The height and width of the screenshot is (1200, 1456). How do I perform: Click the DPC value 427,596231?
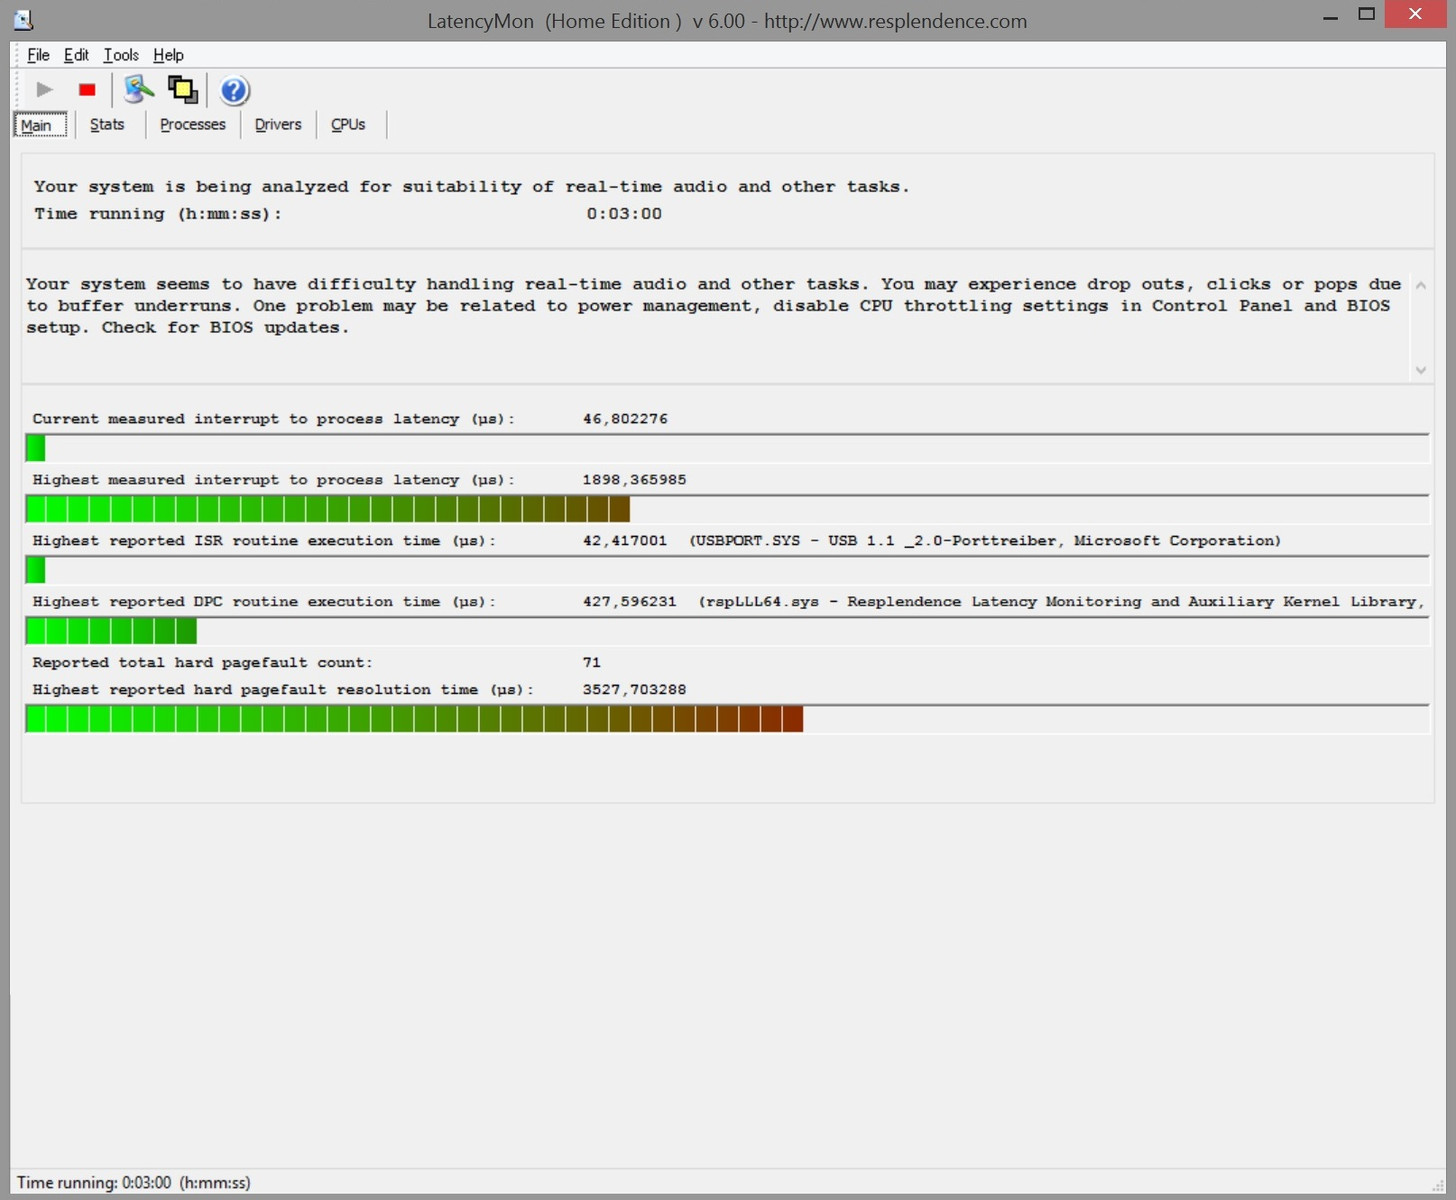(x=629, y=602)
